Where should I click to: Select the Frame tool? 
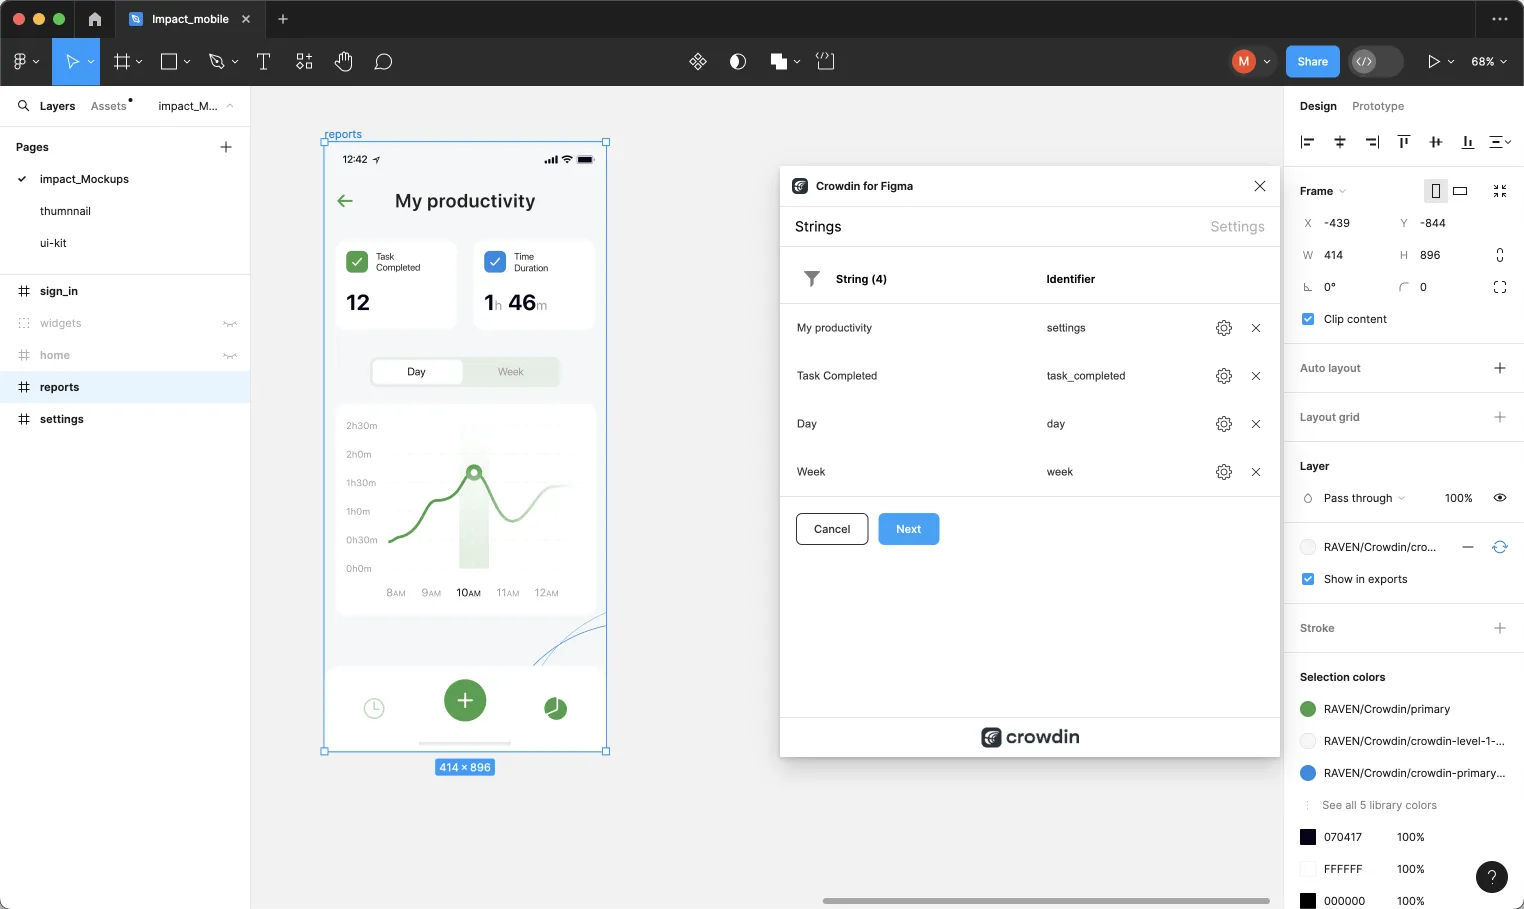(x=122, y=62)
